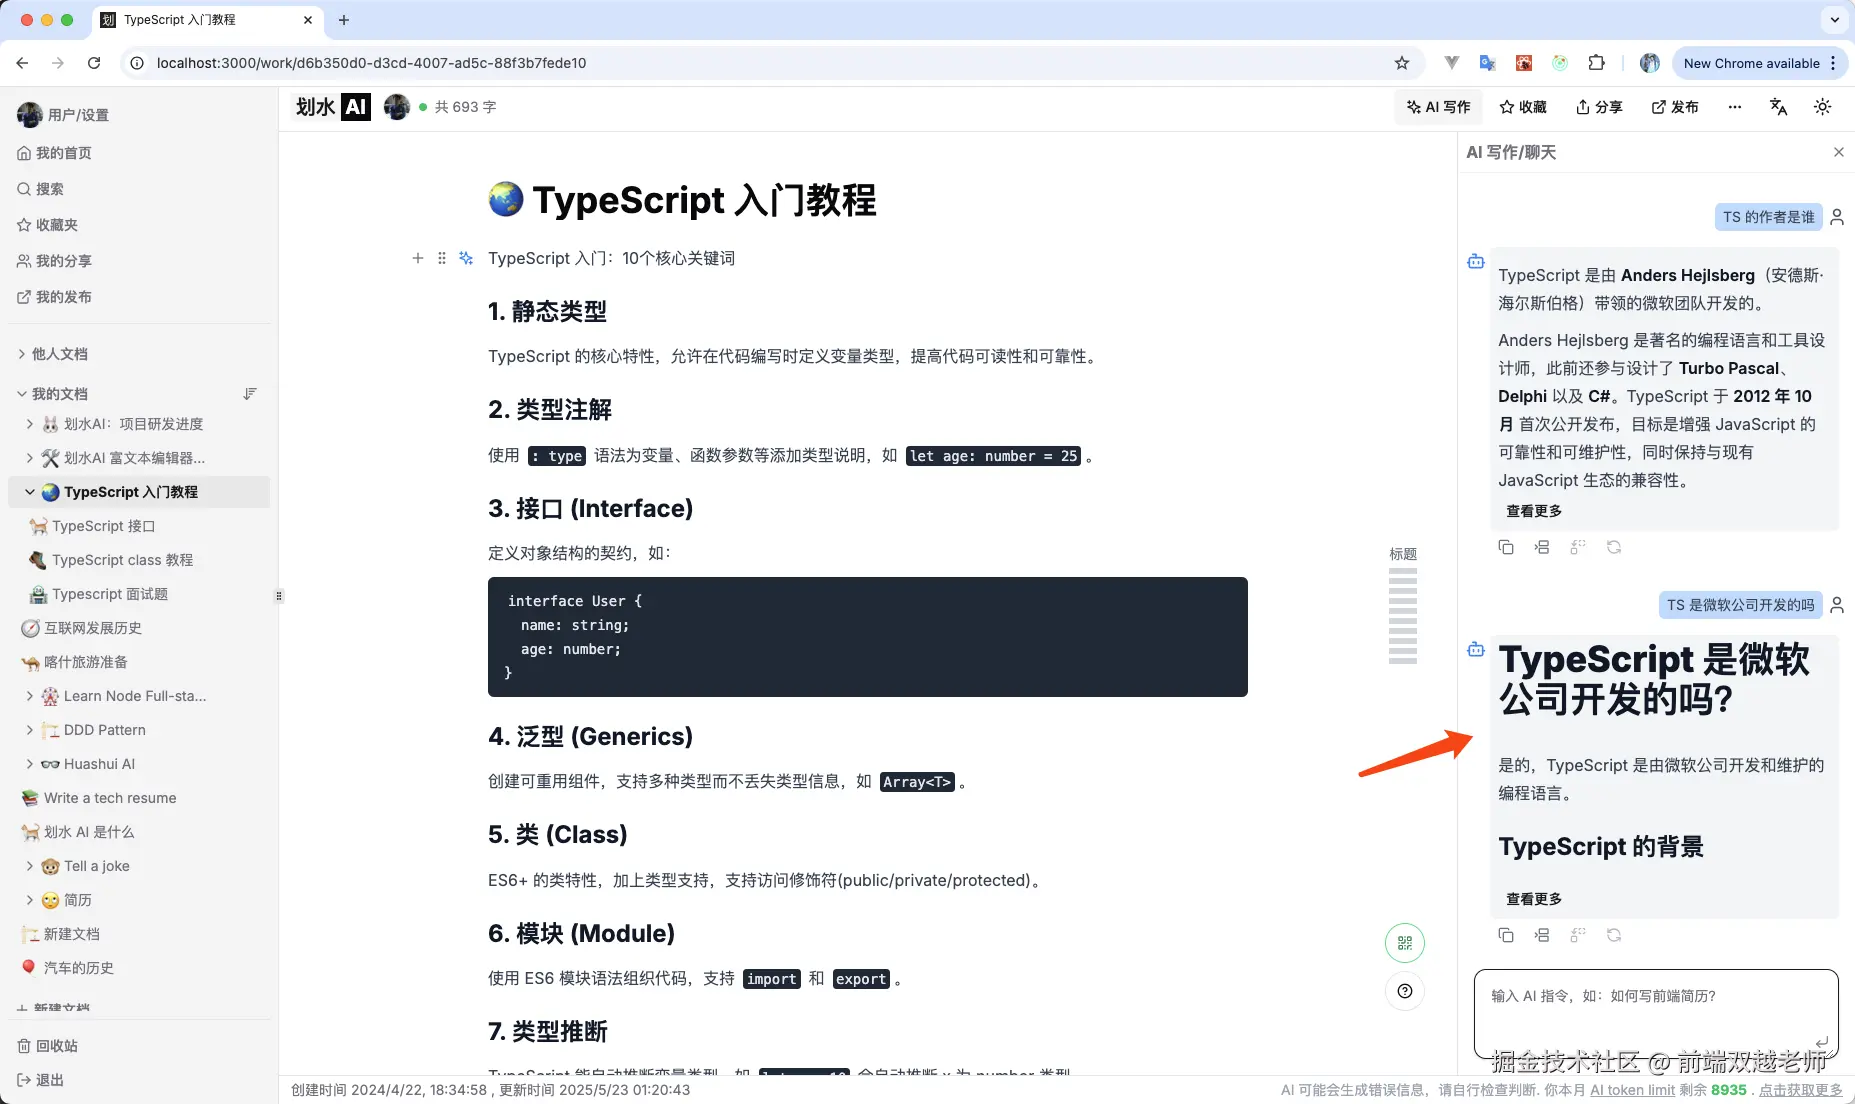Image resolution: width=1855 pixels, height=1104 pixels.
Task: Click the send enter icon in AI input
Action: tap(1821, 1042)
